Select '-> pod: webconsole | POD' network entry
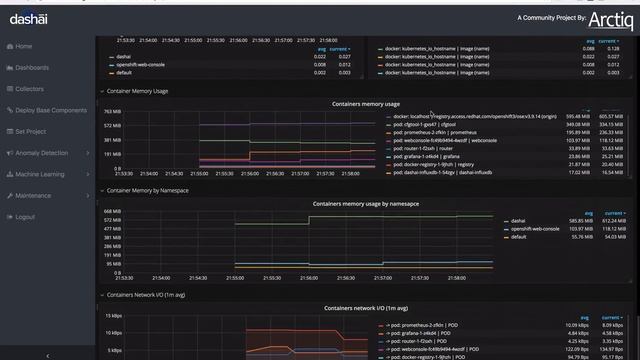Screen dimensions: 640x360 coord(432,349)
